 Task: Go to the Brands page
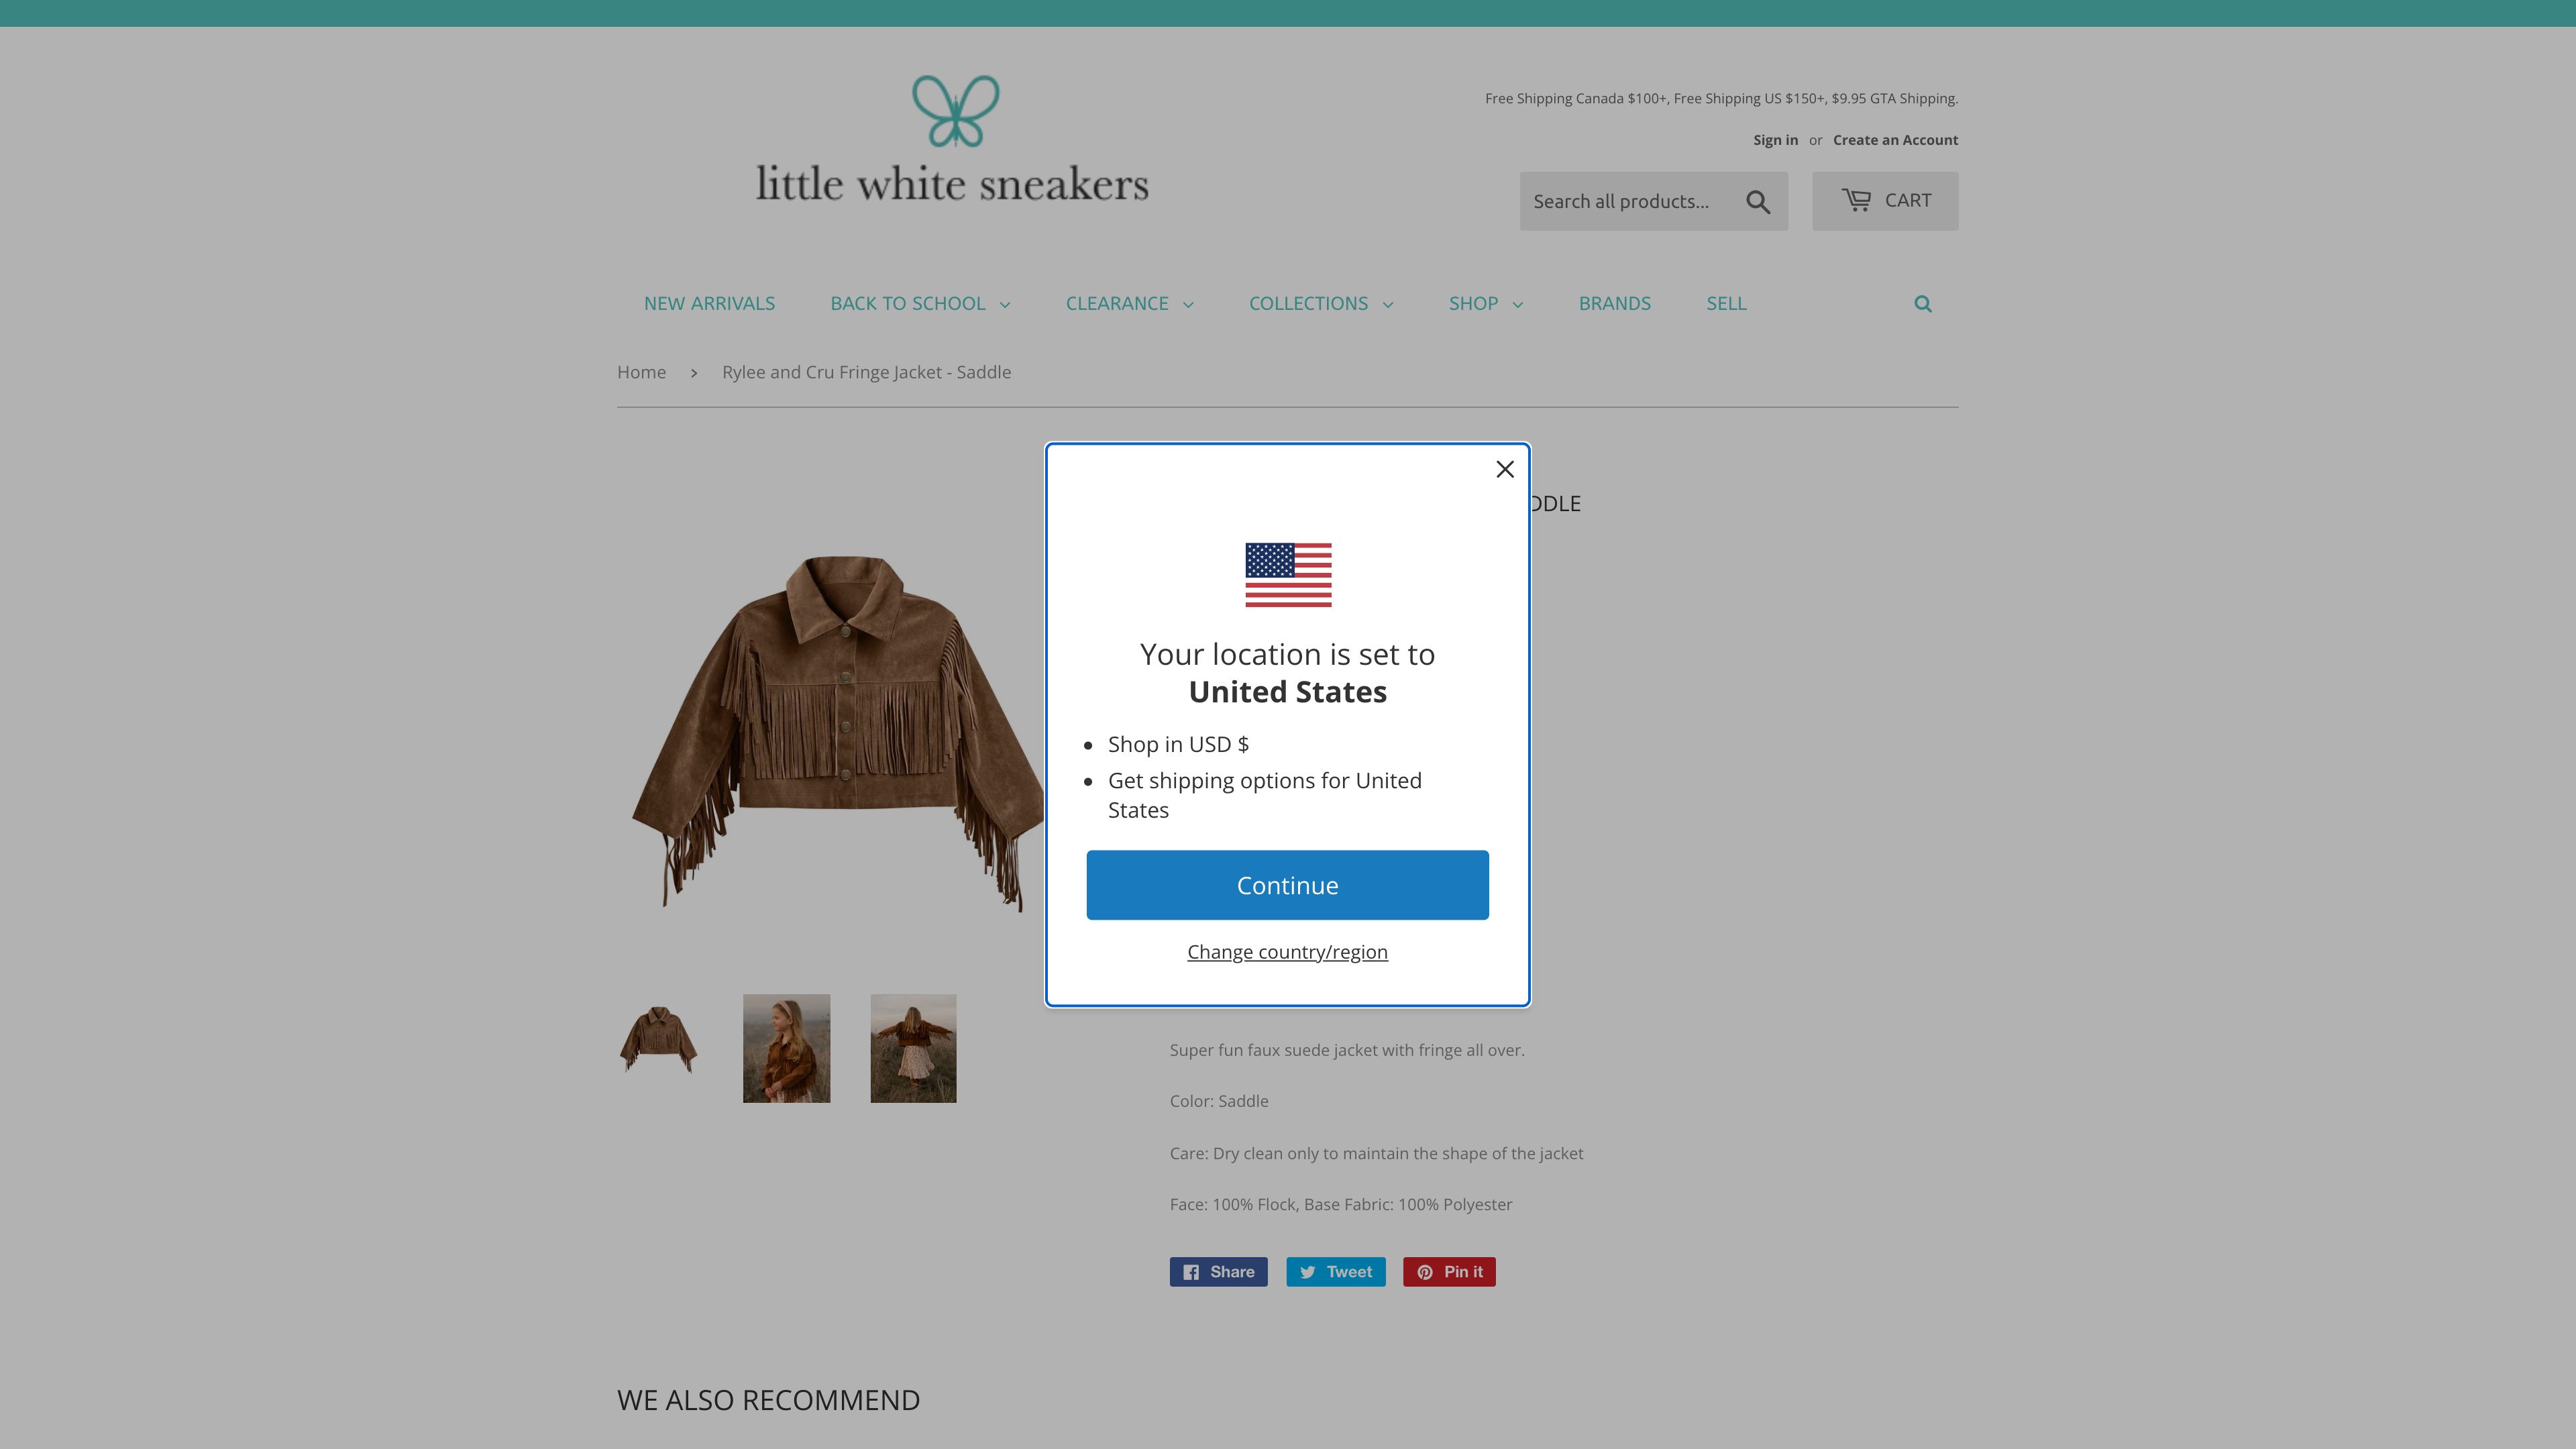tap(1614, 304)
